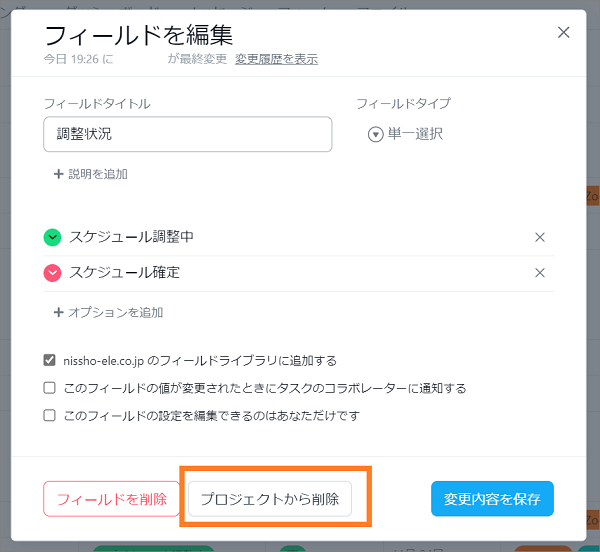The width and height of the screenshot is (600, 552).
Task: Click the plus icon beside 説明を追加
Action: pos(58,174)
